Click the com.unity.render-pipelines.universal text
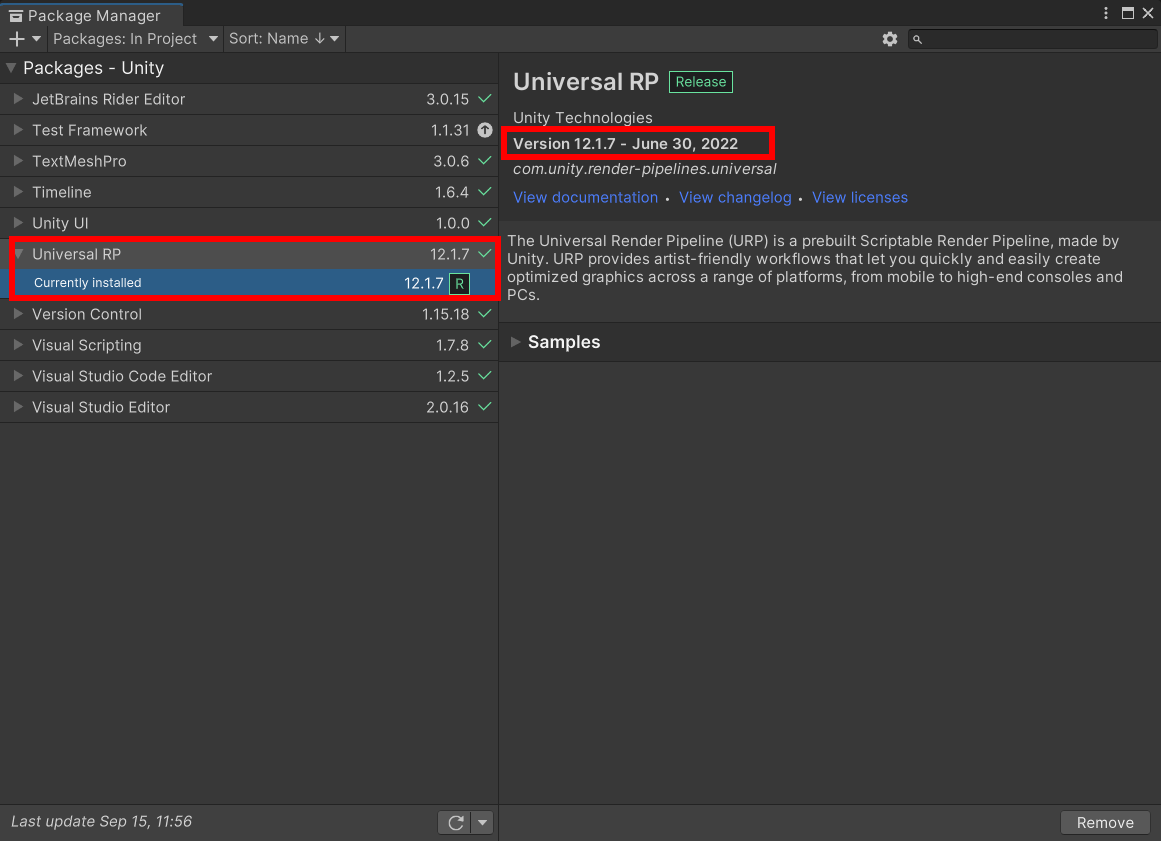The width and height of the screenshot is (1161, 841). 644,169
